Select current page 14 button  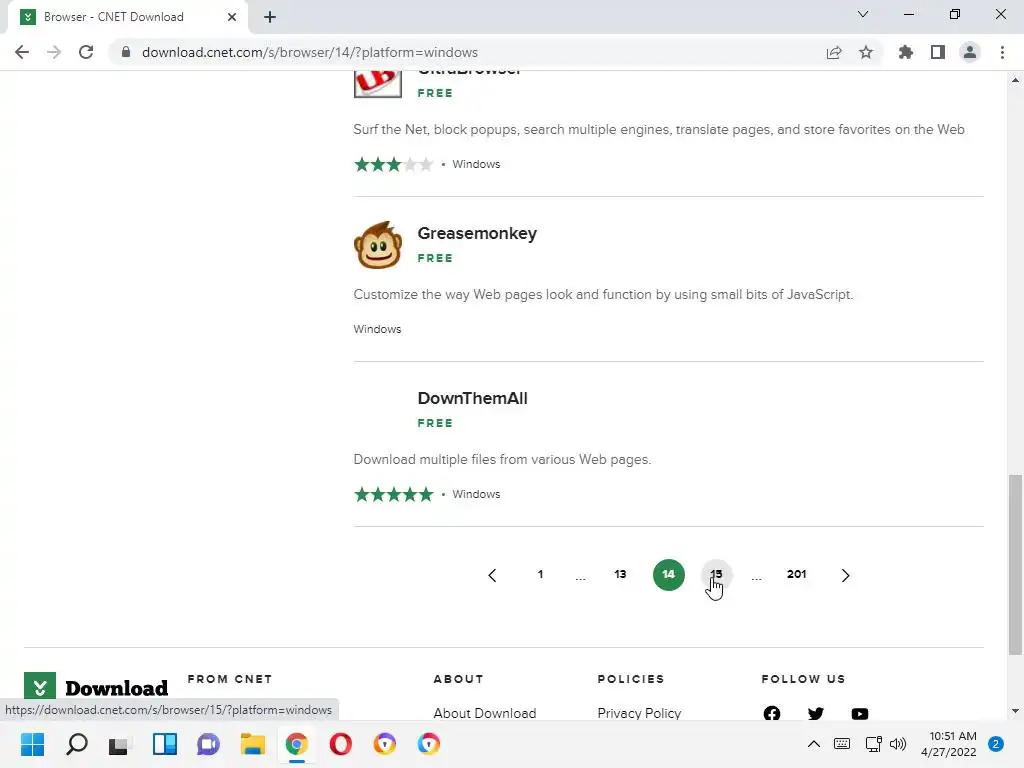tap(668, 575)
